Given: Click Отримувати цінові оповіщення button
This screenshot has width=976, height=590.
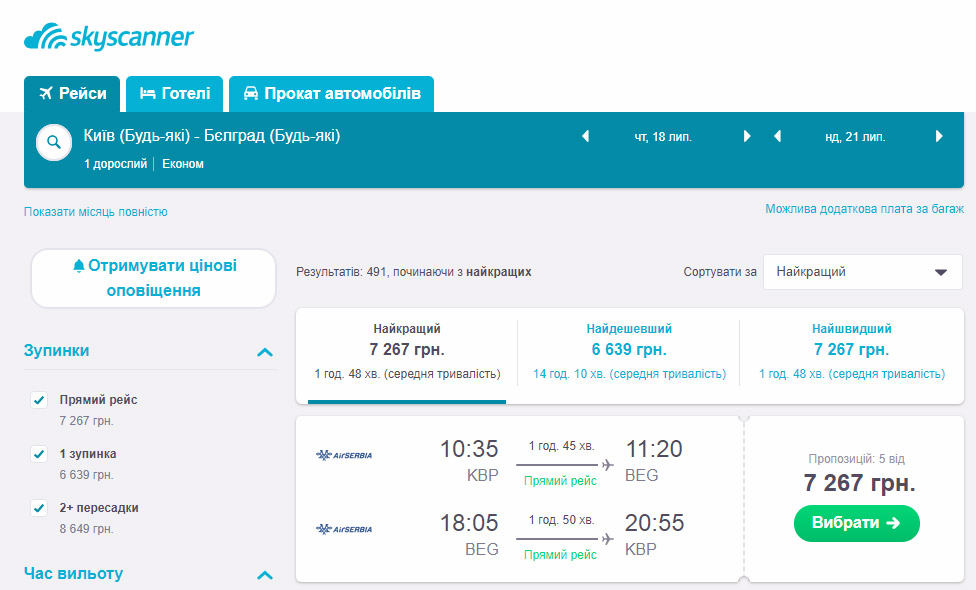Looking at the screenshot, I should click(x=153, y=278).
